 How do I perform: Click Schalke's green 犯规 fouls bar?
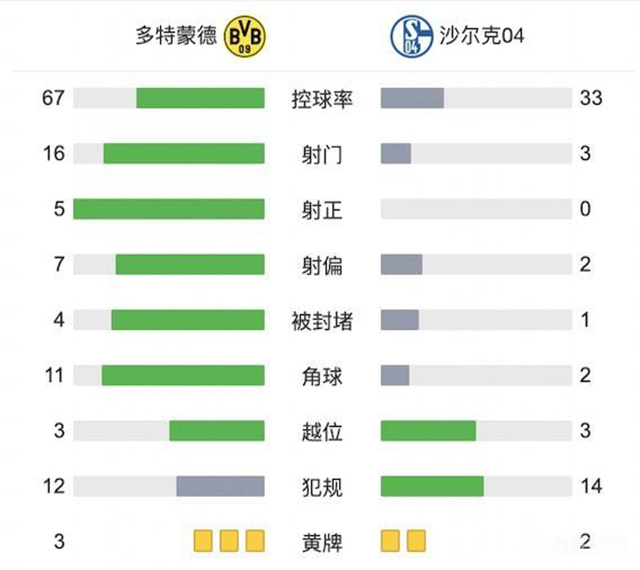432,487
